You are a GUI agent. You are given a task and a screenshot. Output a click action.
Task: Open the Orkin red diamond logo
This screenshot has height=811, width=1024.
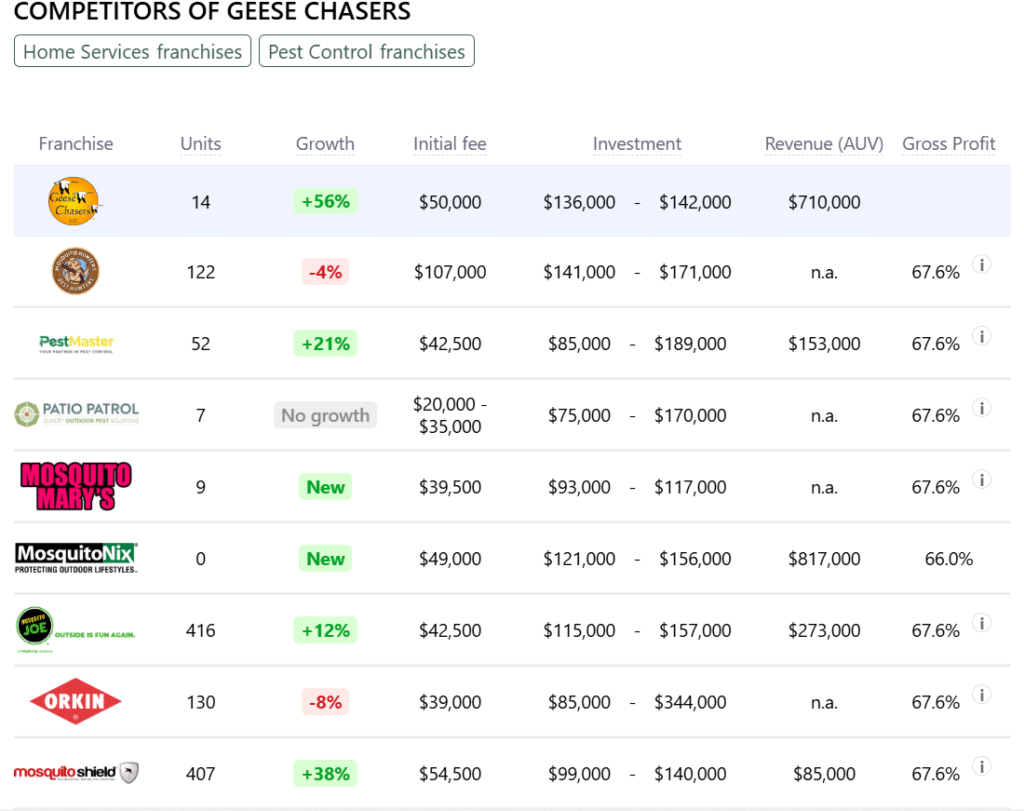click(75, 701)
